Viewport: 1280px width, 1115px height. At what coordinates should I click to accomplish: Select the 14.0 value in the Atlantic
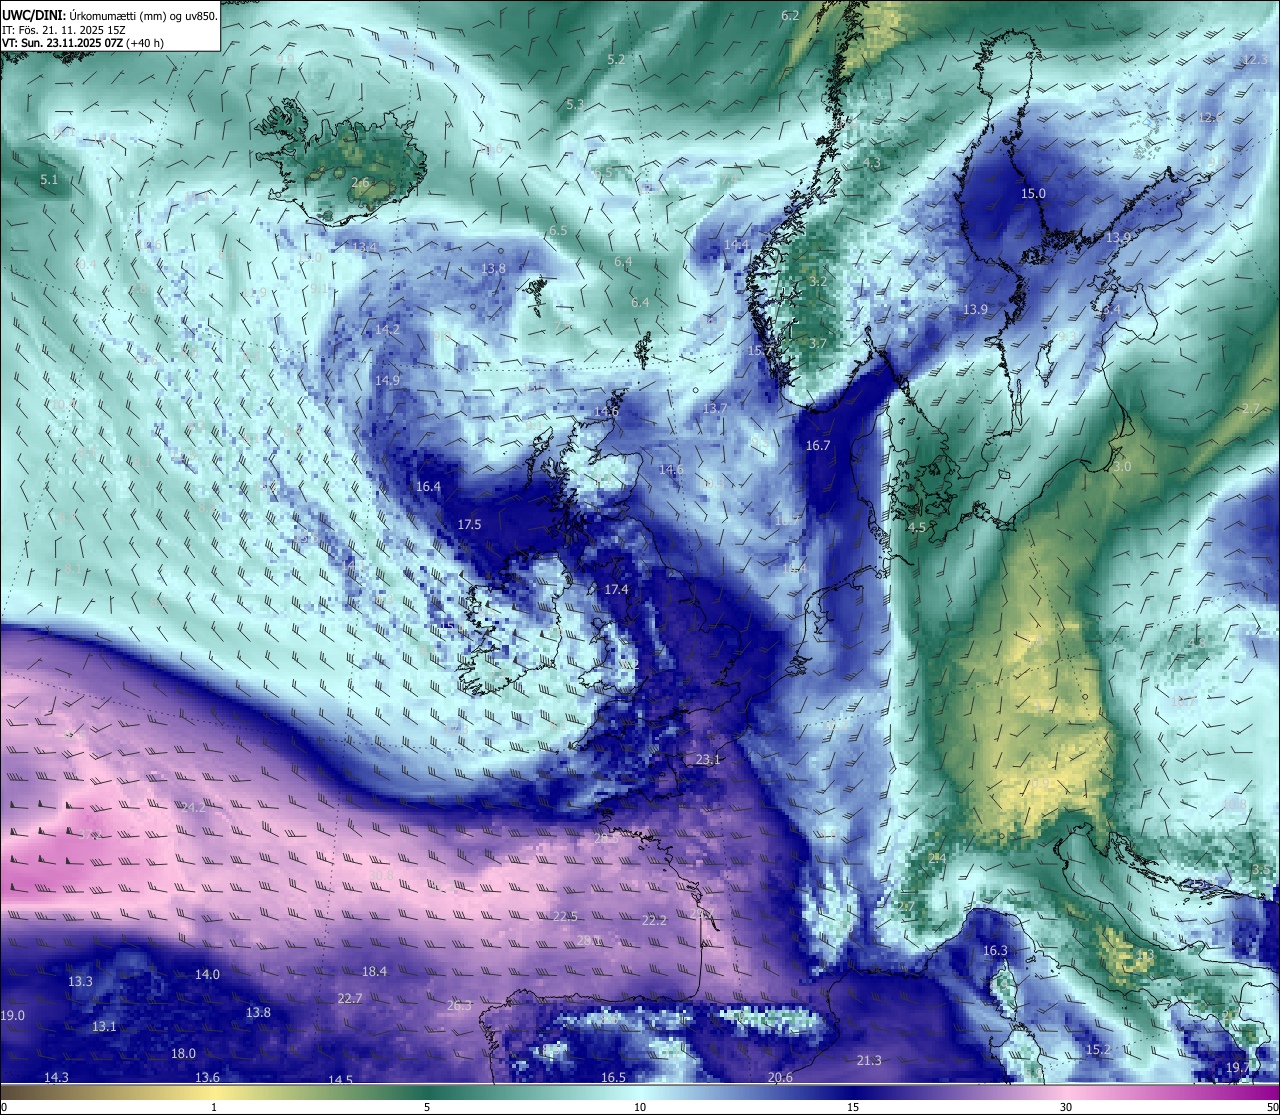(x=207, y=974)
